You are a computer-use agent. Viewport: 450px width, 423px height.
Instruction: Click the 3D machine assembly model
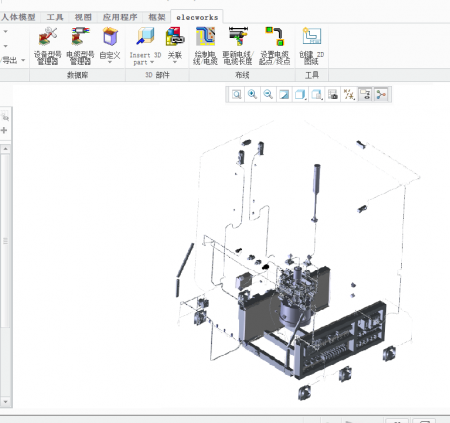[x=297, y=260]
